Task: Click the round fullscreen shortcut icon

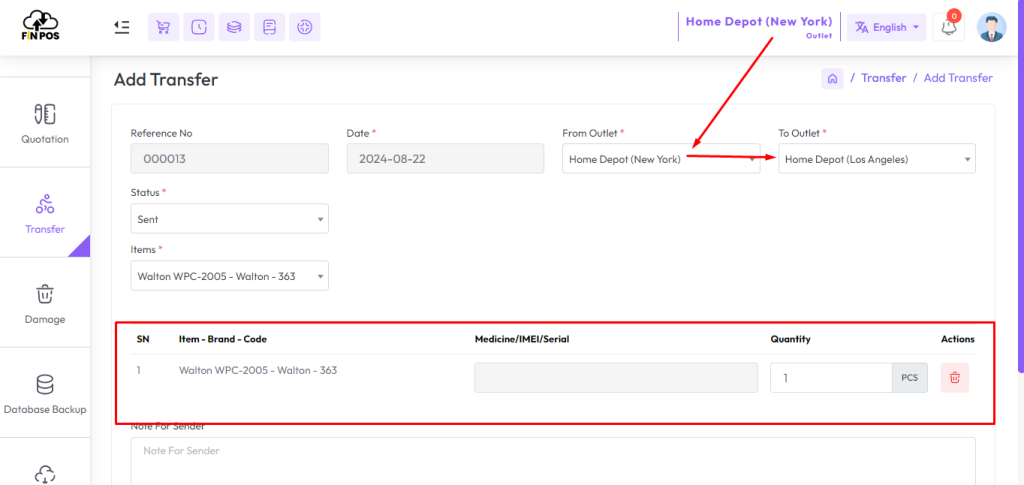Action: [x=304, y=27]
